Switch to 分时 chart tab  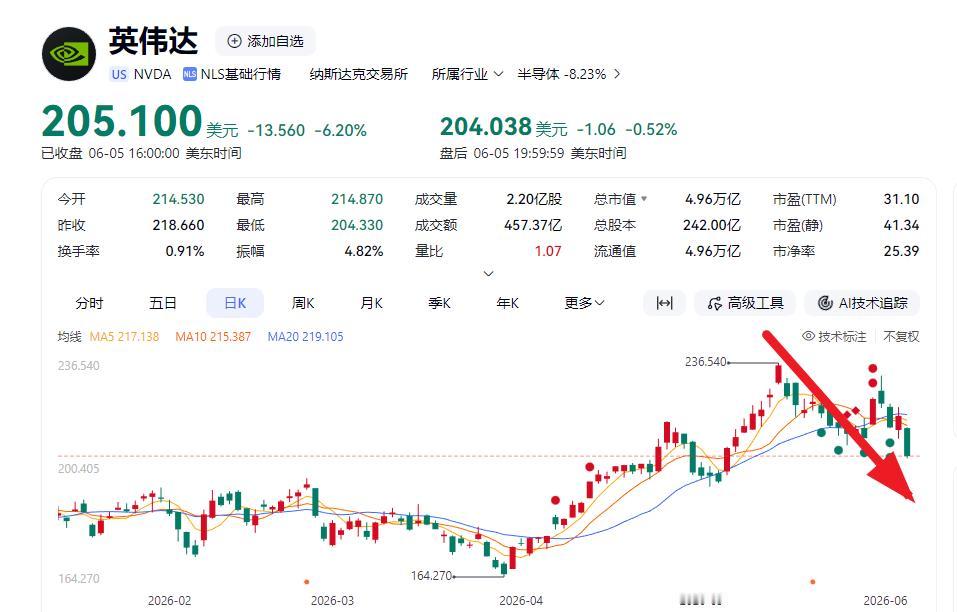[x=89, y=303]
